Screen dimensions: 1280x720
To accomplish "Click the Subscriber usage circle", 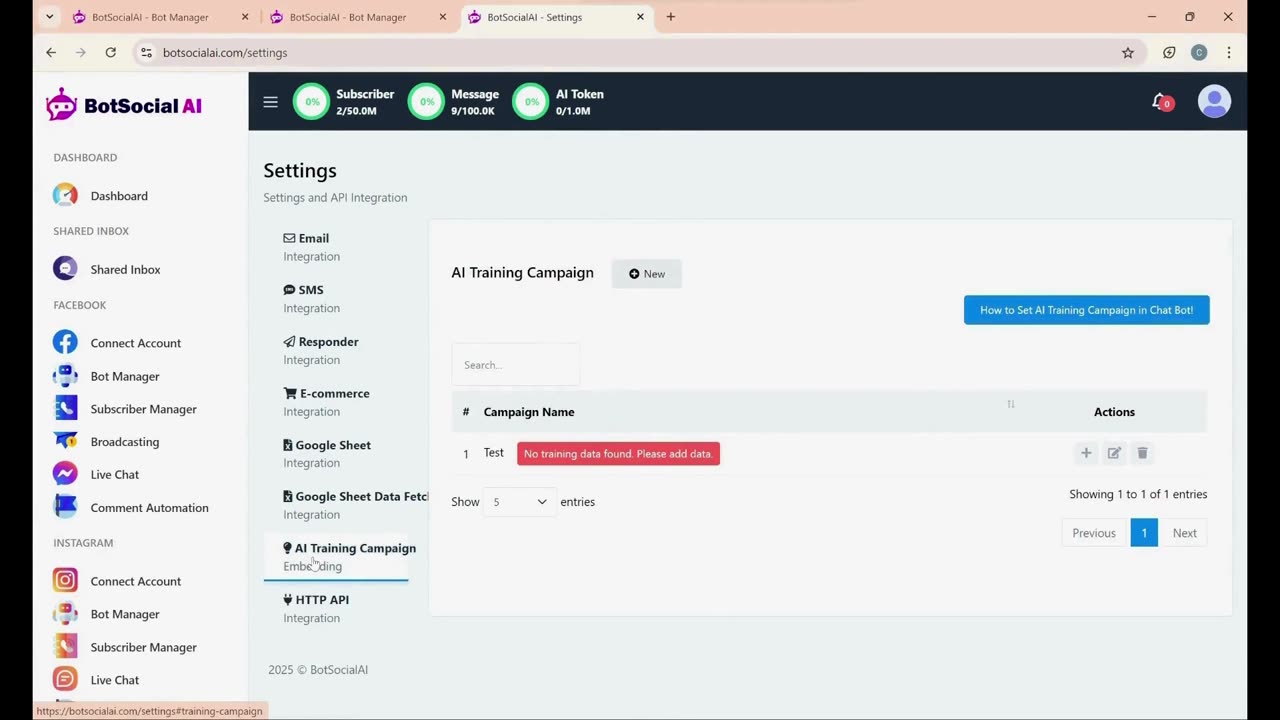I will pos(311,102).
